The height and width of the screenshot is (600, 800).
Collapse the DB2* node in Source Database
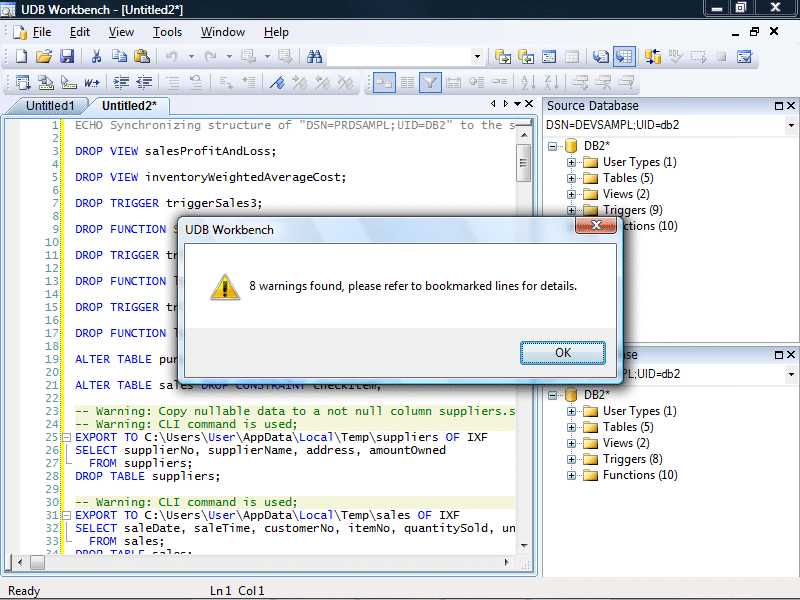(553, 146)
